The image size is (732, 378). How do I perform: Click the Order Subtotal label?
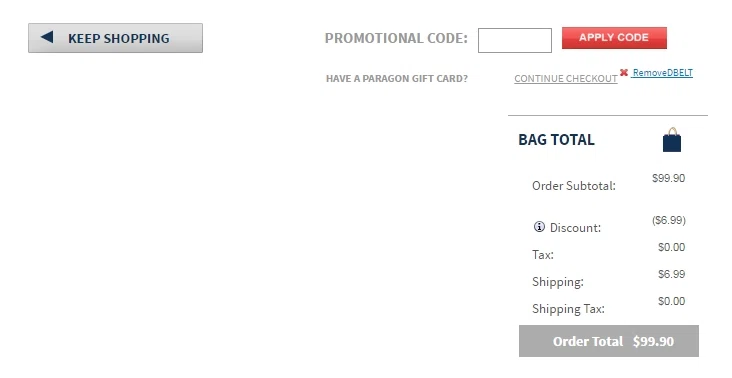click(x=574, y=186)
